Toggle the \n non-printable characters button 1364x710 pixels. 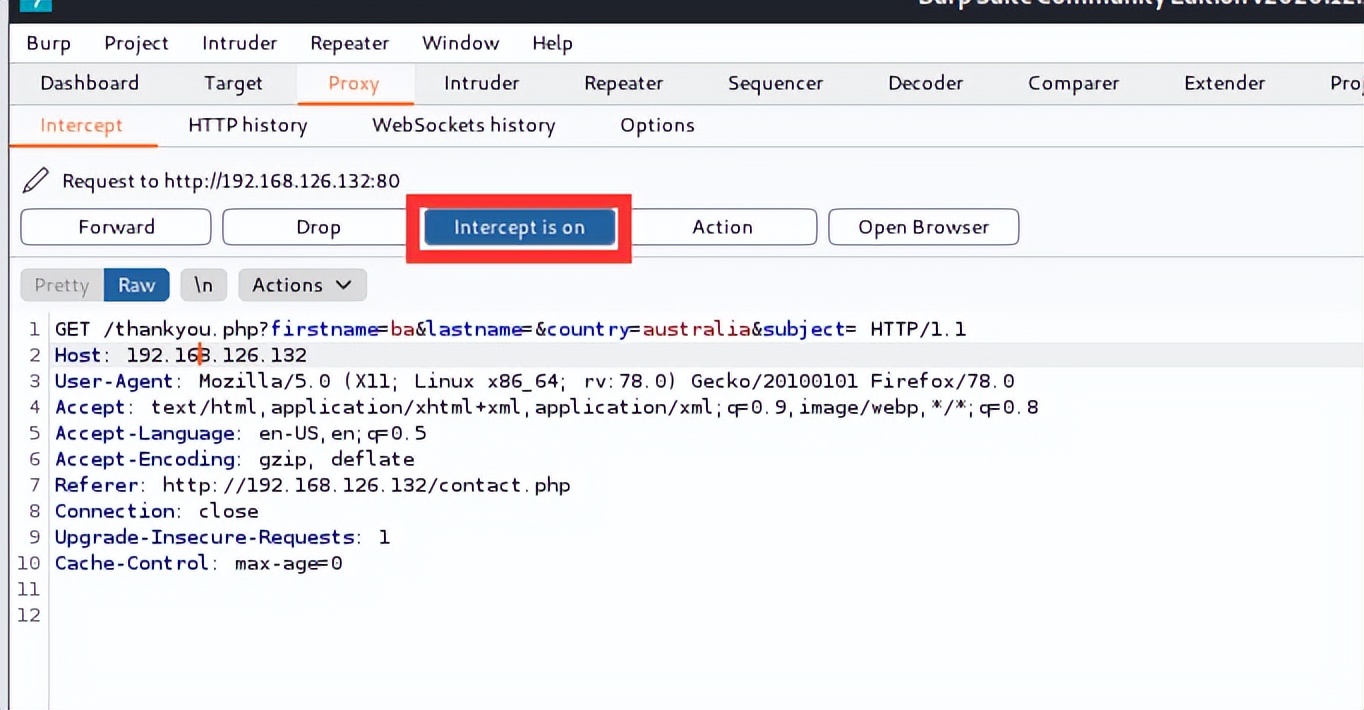coord(203,285)
